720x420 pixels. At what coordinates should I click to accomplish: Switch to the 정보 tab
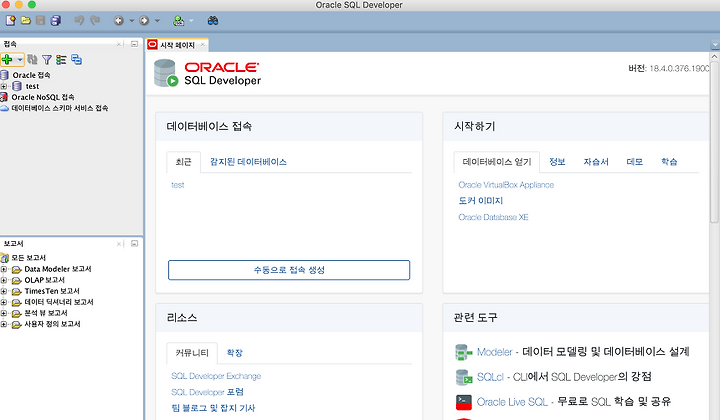[557, 162]
